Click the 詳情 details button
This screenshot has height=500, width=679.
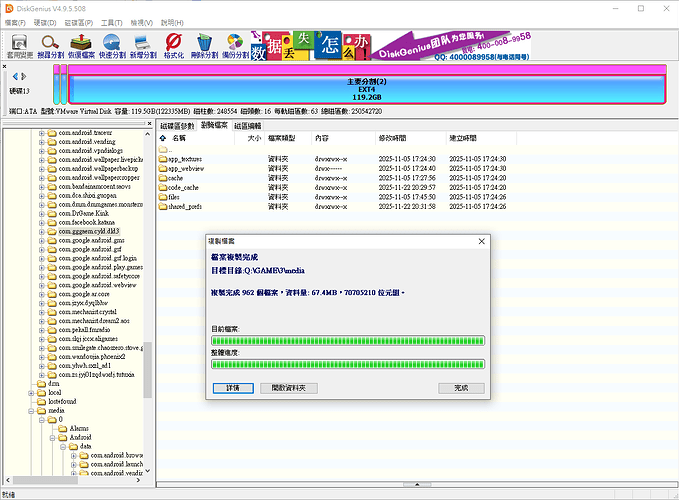[x=231, y=387]
